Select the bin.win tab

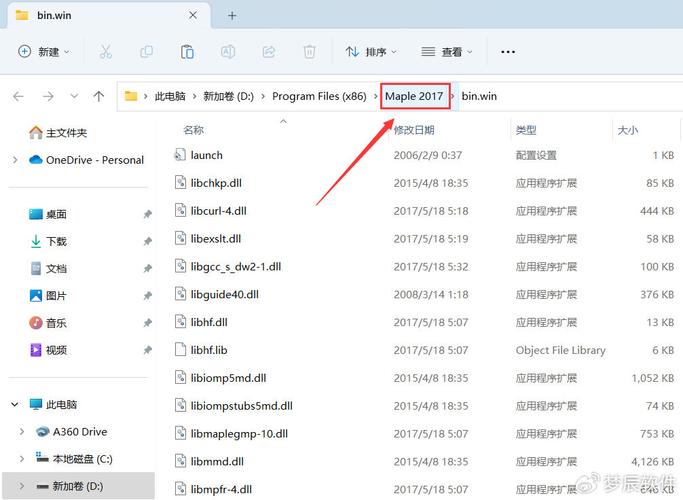pos(108,16)
